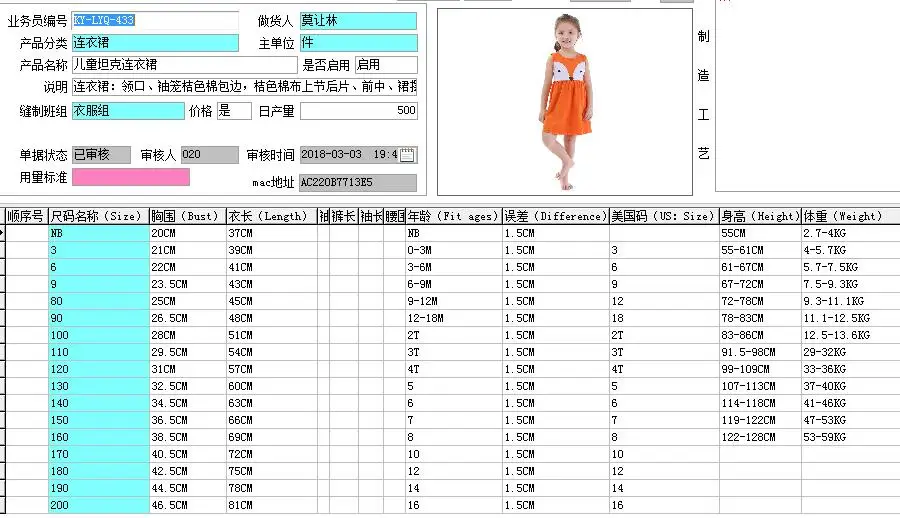Click weight cell 2.7-4KG
Image resolution: width=900 pixels, height=518 pixels.
point(851,233)
